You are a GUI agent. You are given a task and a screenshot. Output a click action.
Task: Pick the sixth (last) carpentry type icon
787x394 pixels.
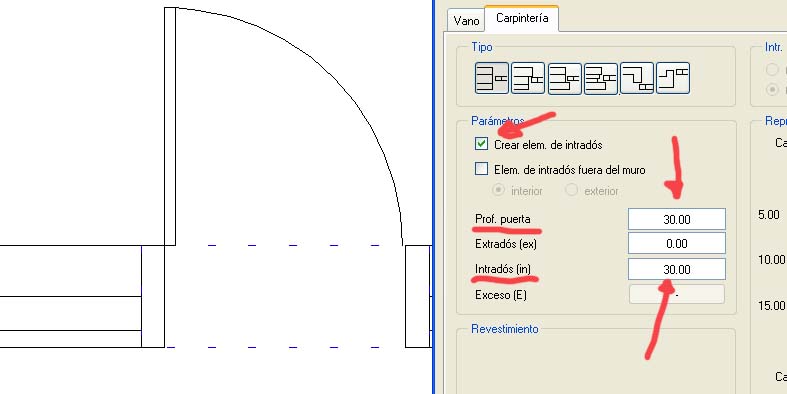(673, 78)
